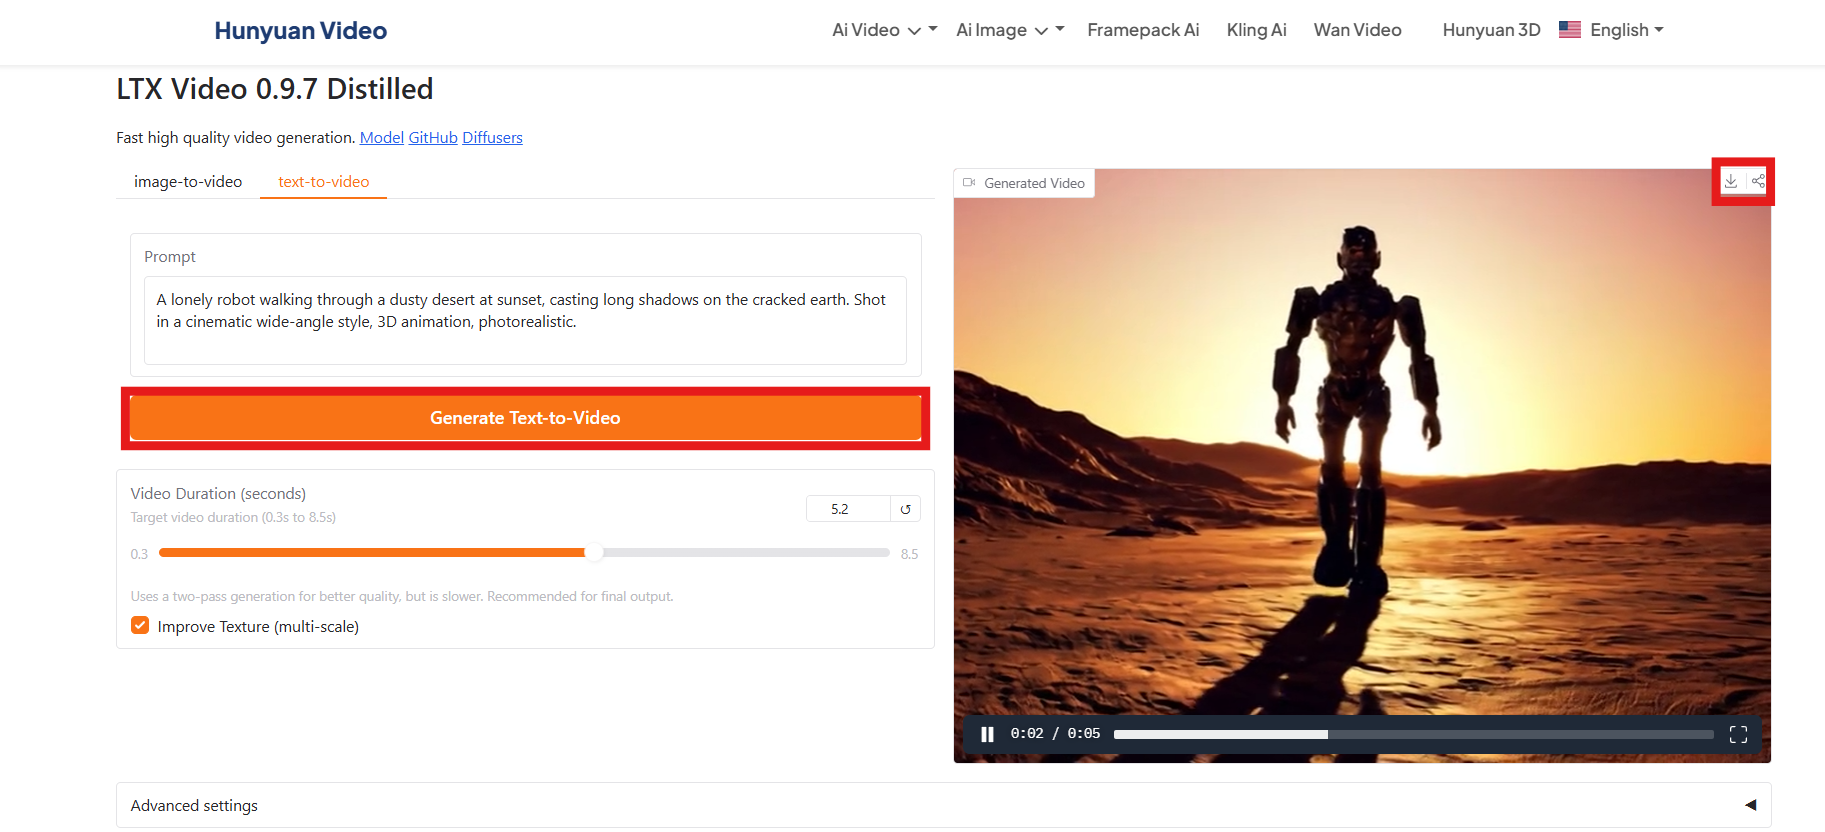1825x832 pixels.
Task: Share the generated video
Action: (1758, 181)
